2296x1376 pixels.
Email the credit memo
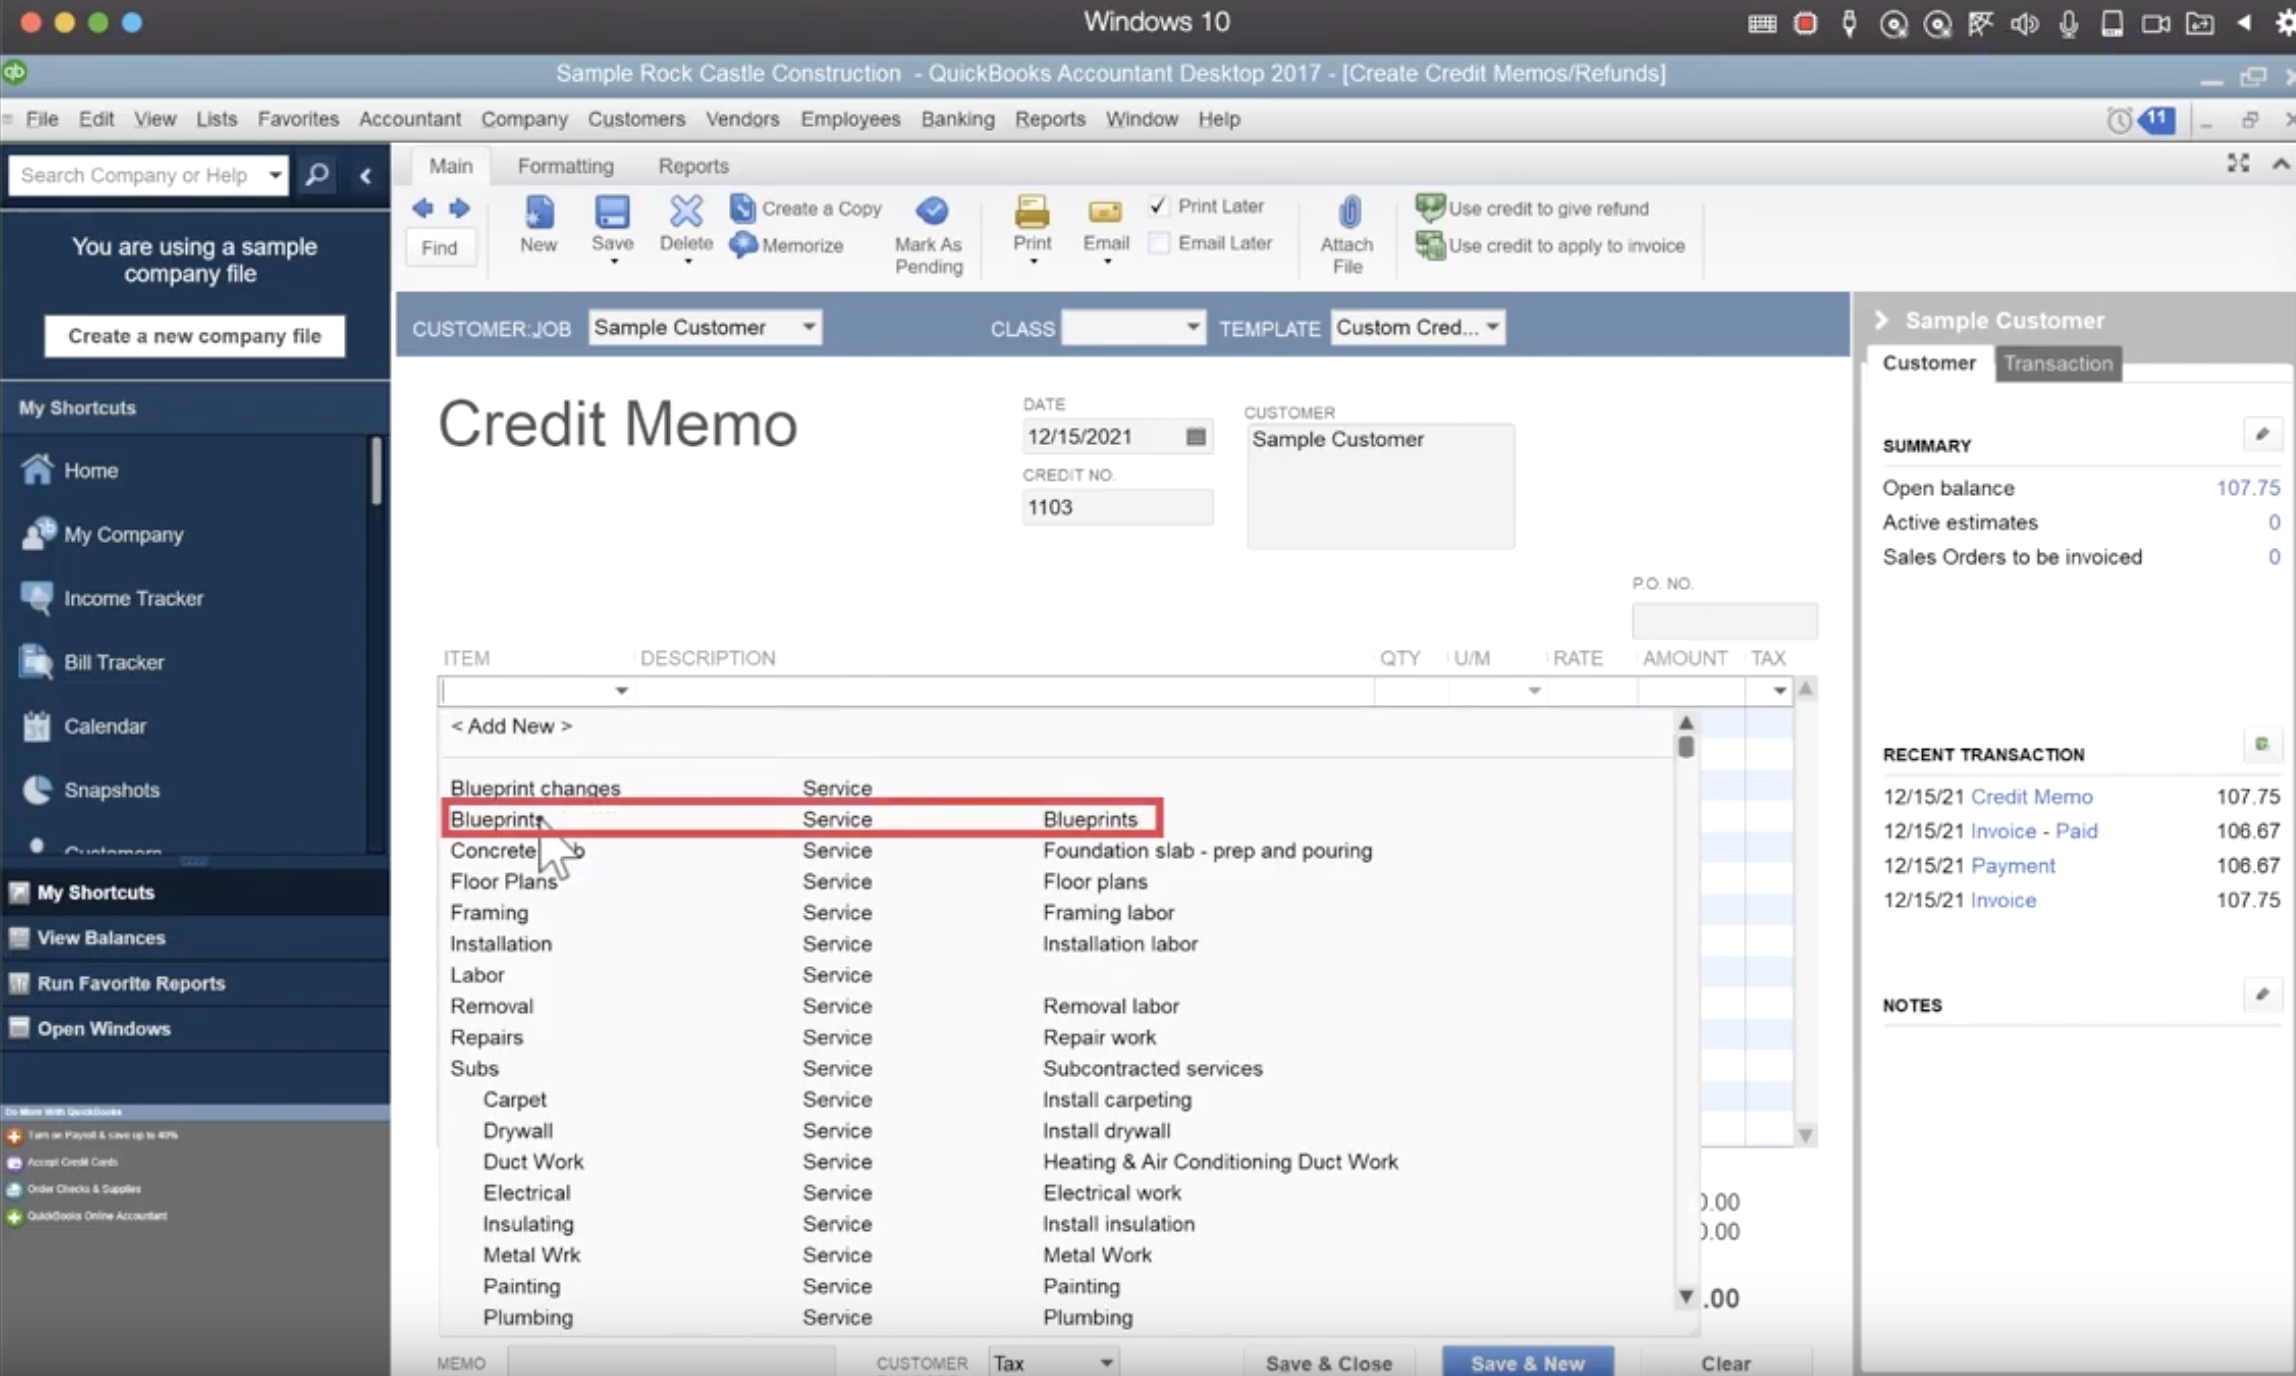[x=1106, y=228]
